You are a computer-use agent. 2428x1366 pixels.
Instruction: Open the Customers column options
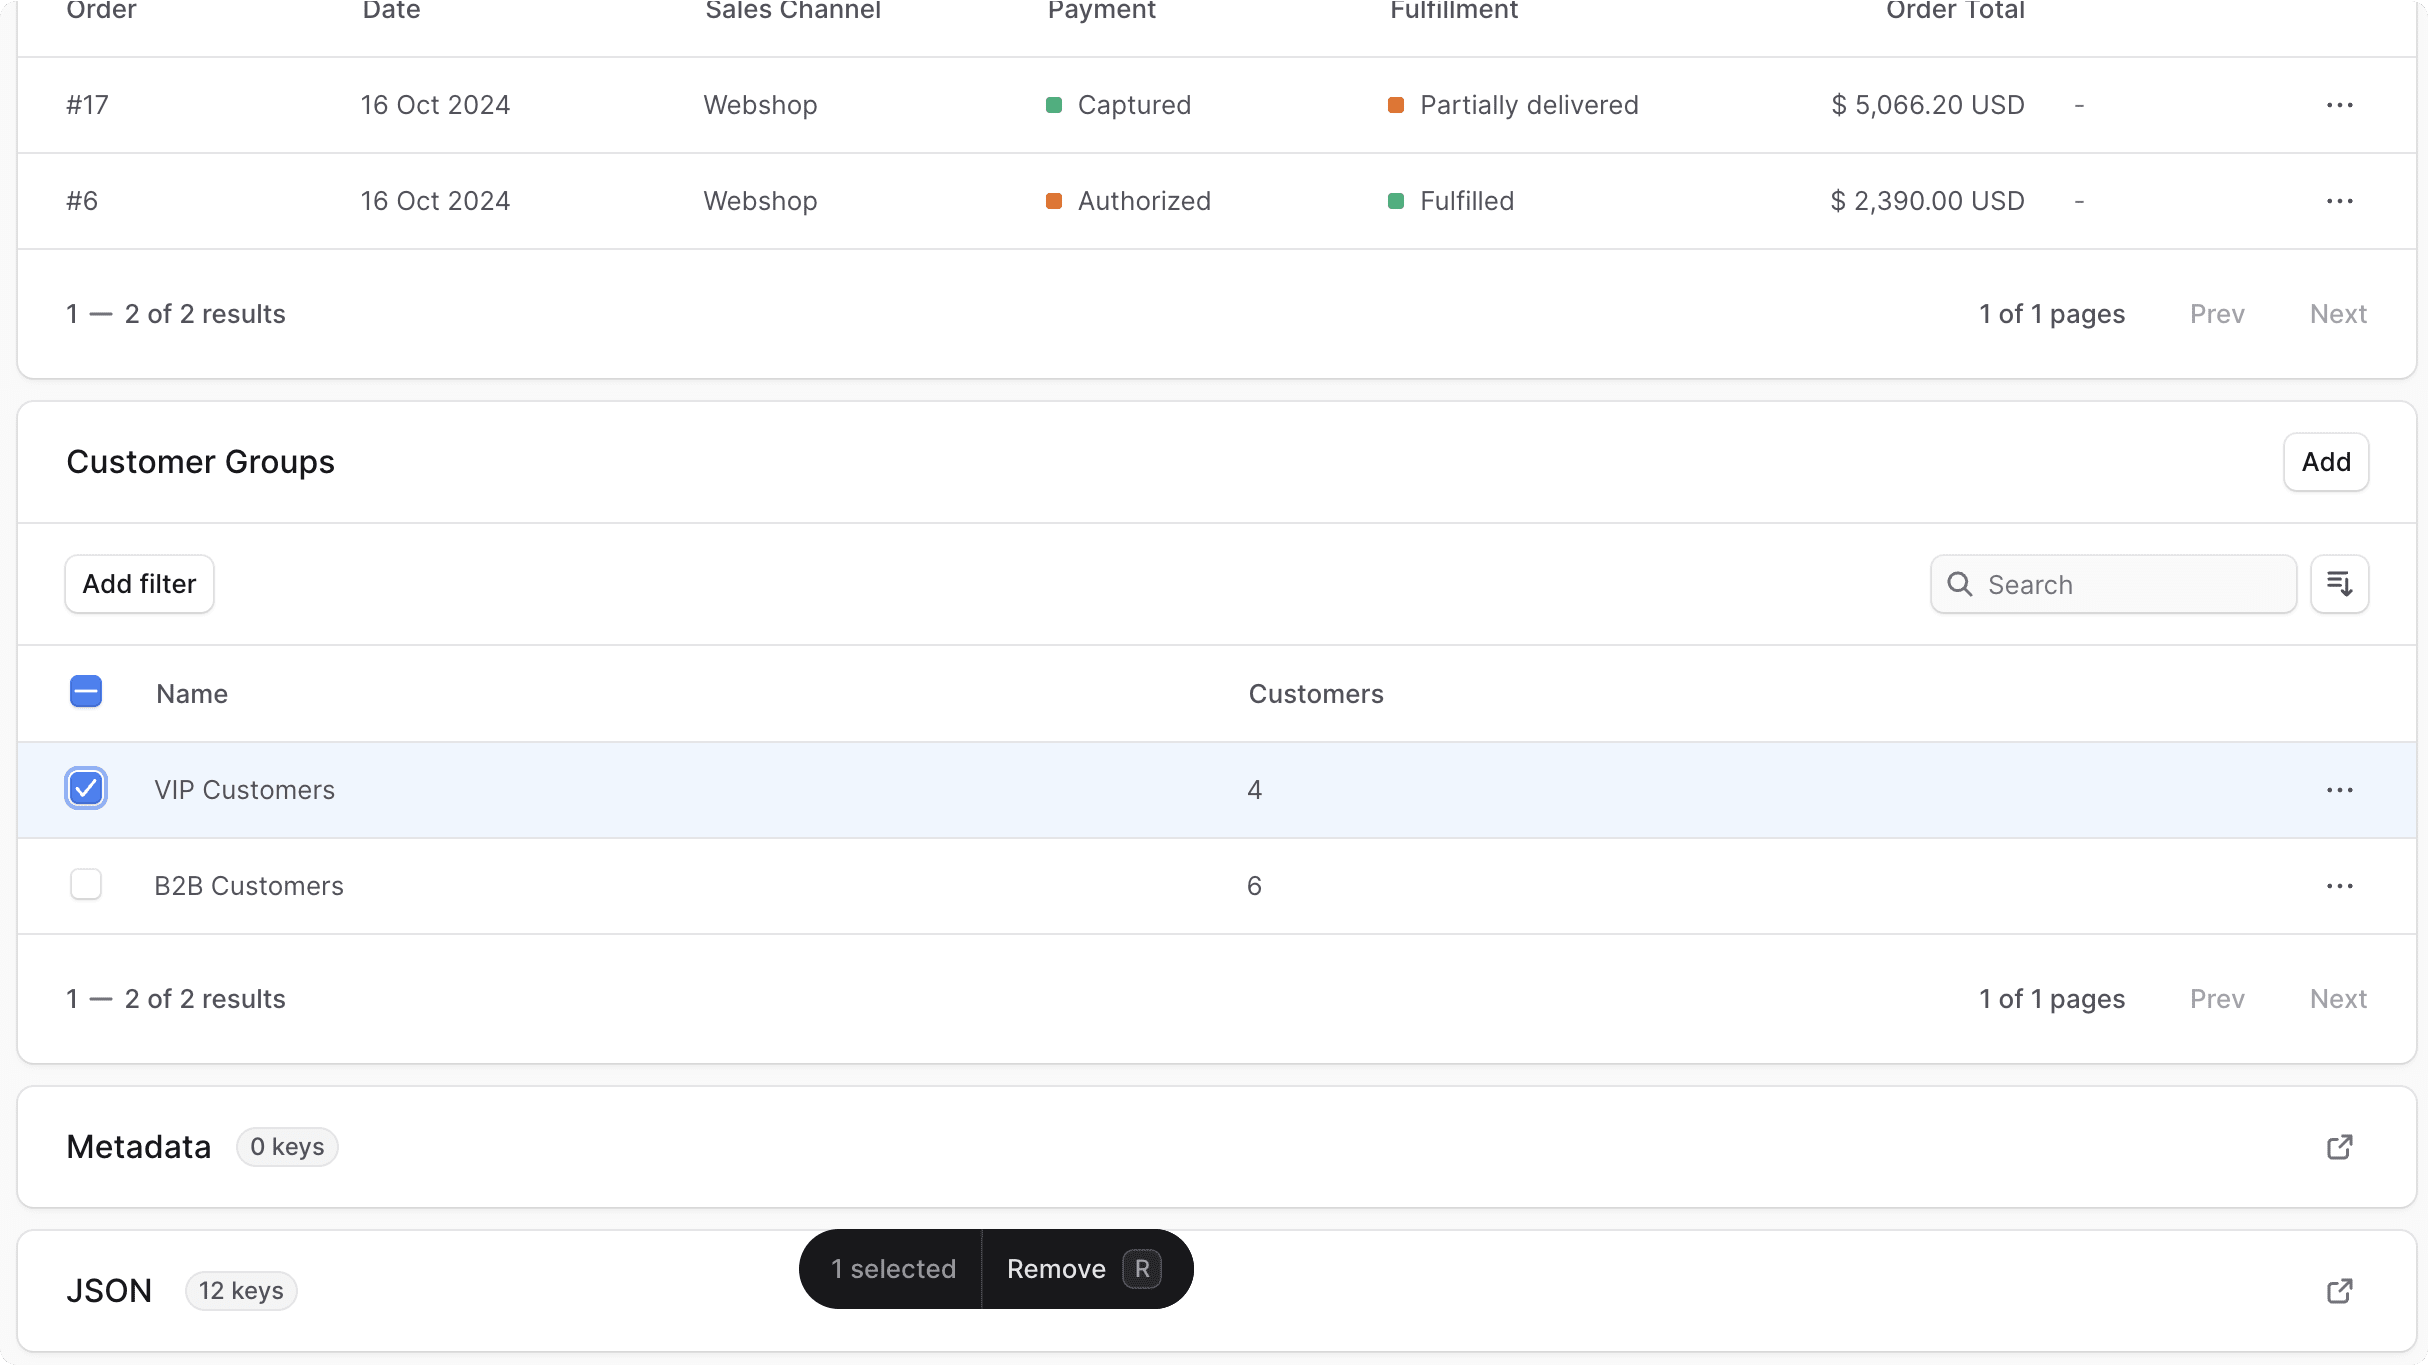coord(1315,693)
